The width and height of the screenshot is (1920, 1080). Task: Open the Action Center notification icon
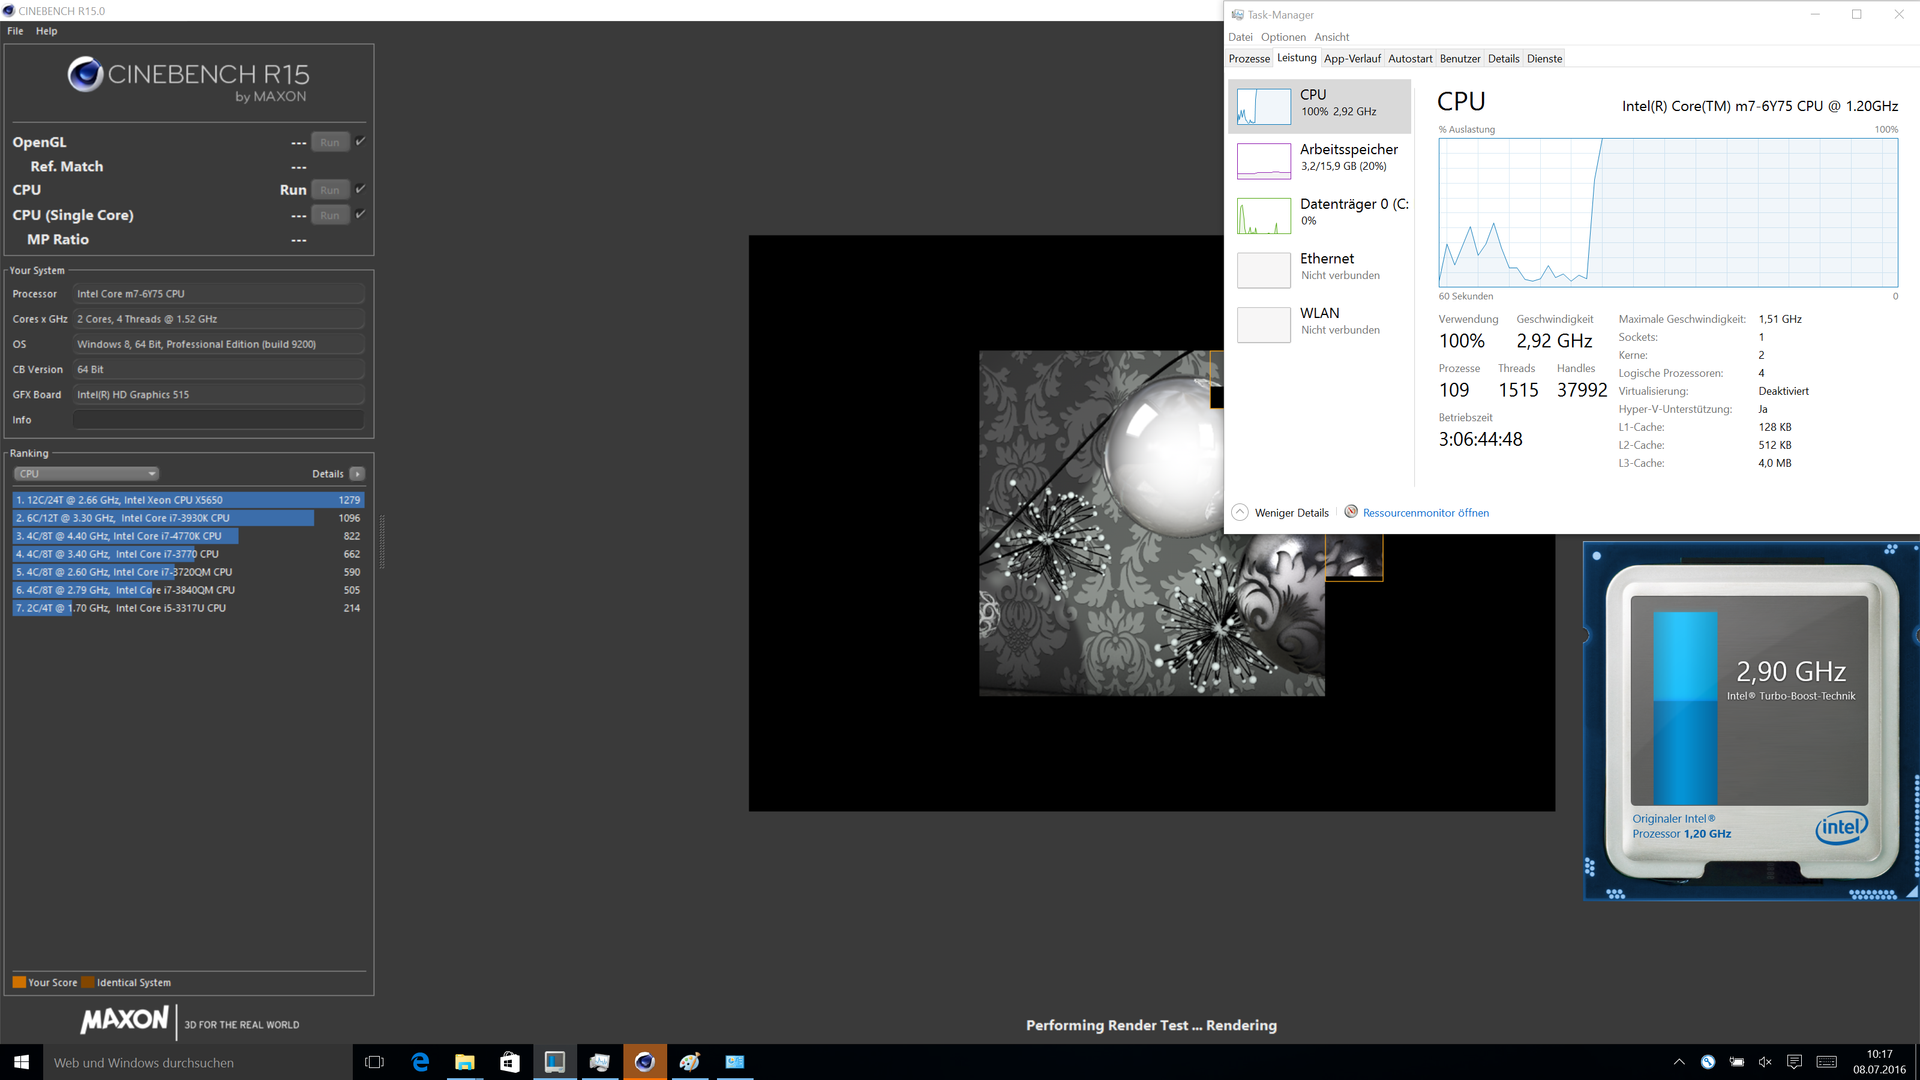point(1794,1062)
